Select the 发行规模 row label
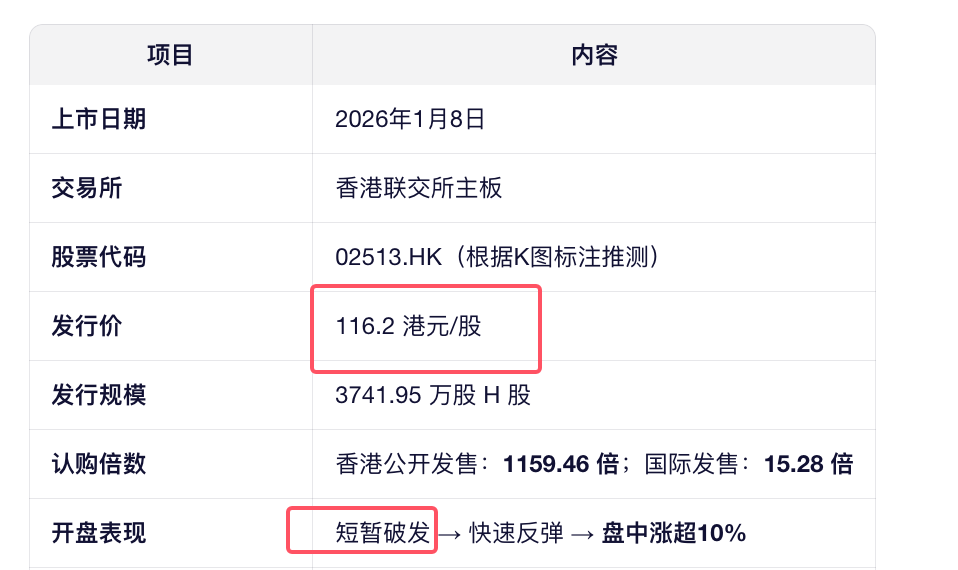Image resolution: width=958 pixels, height=570 pixels. pos(99,395)
